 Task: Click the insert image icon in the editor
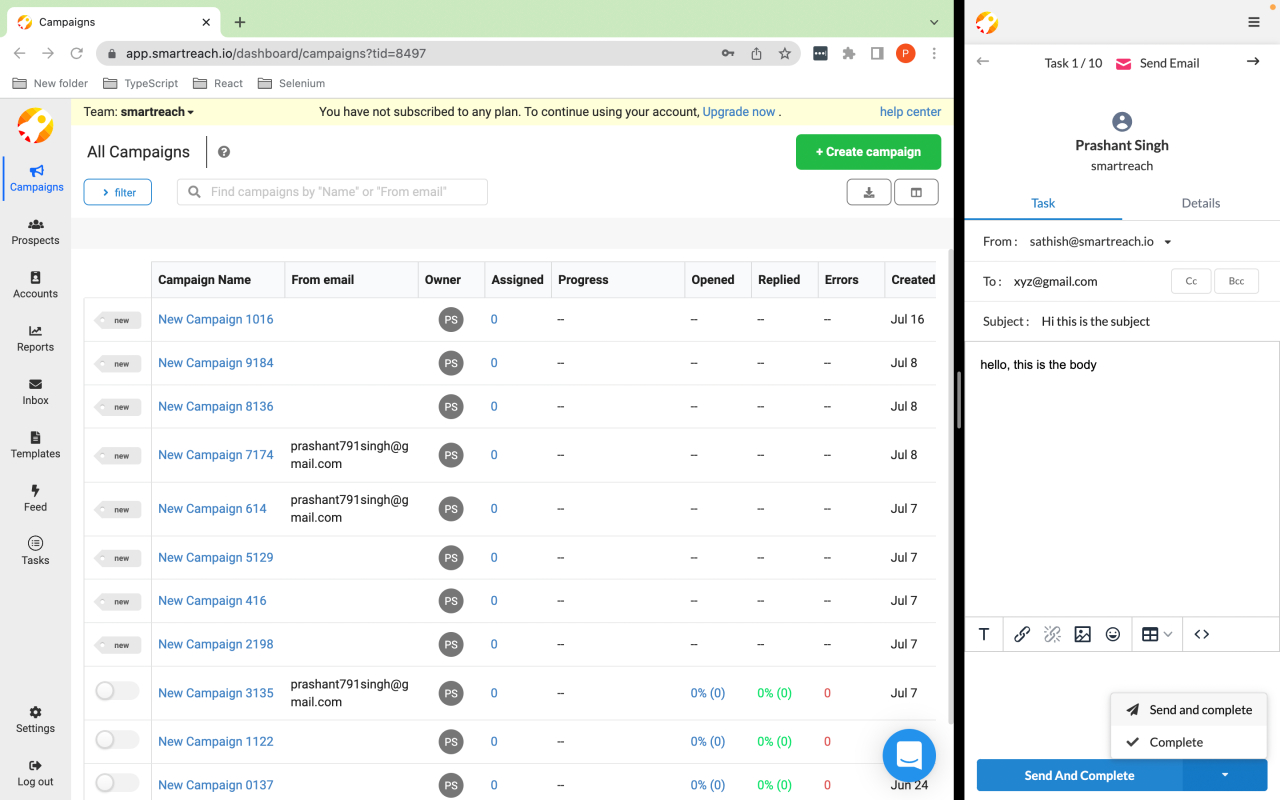tap(1082, 634)
